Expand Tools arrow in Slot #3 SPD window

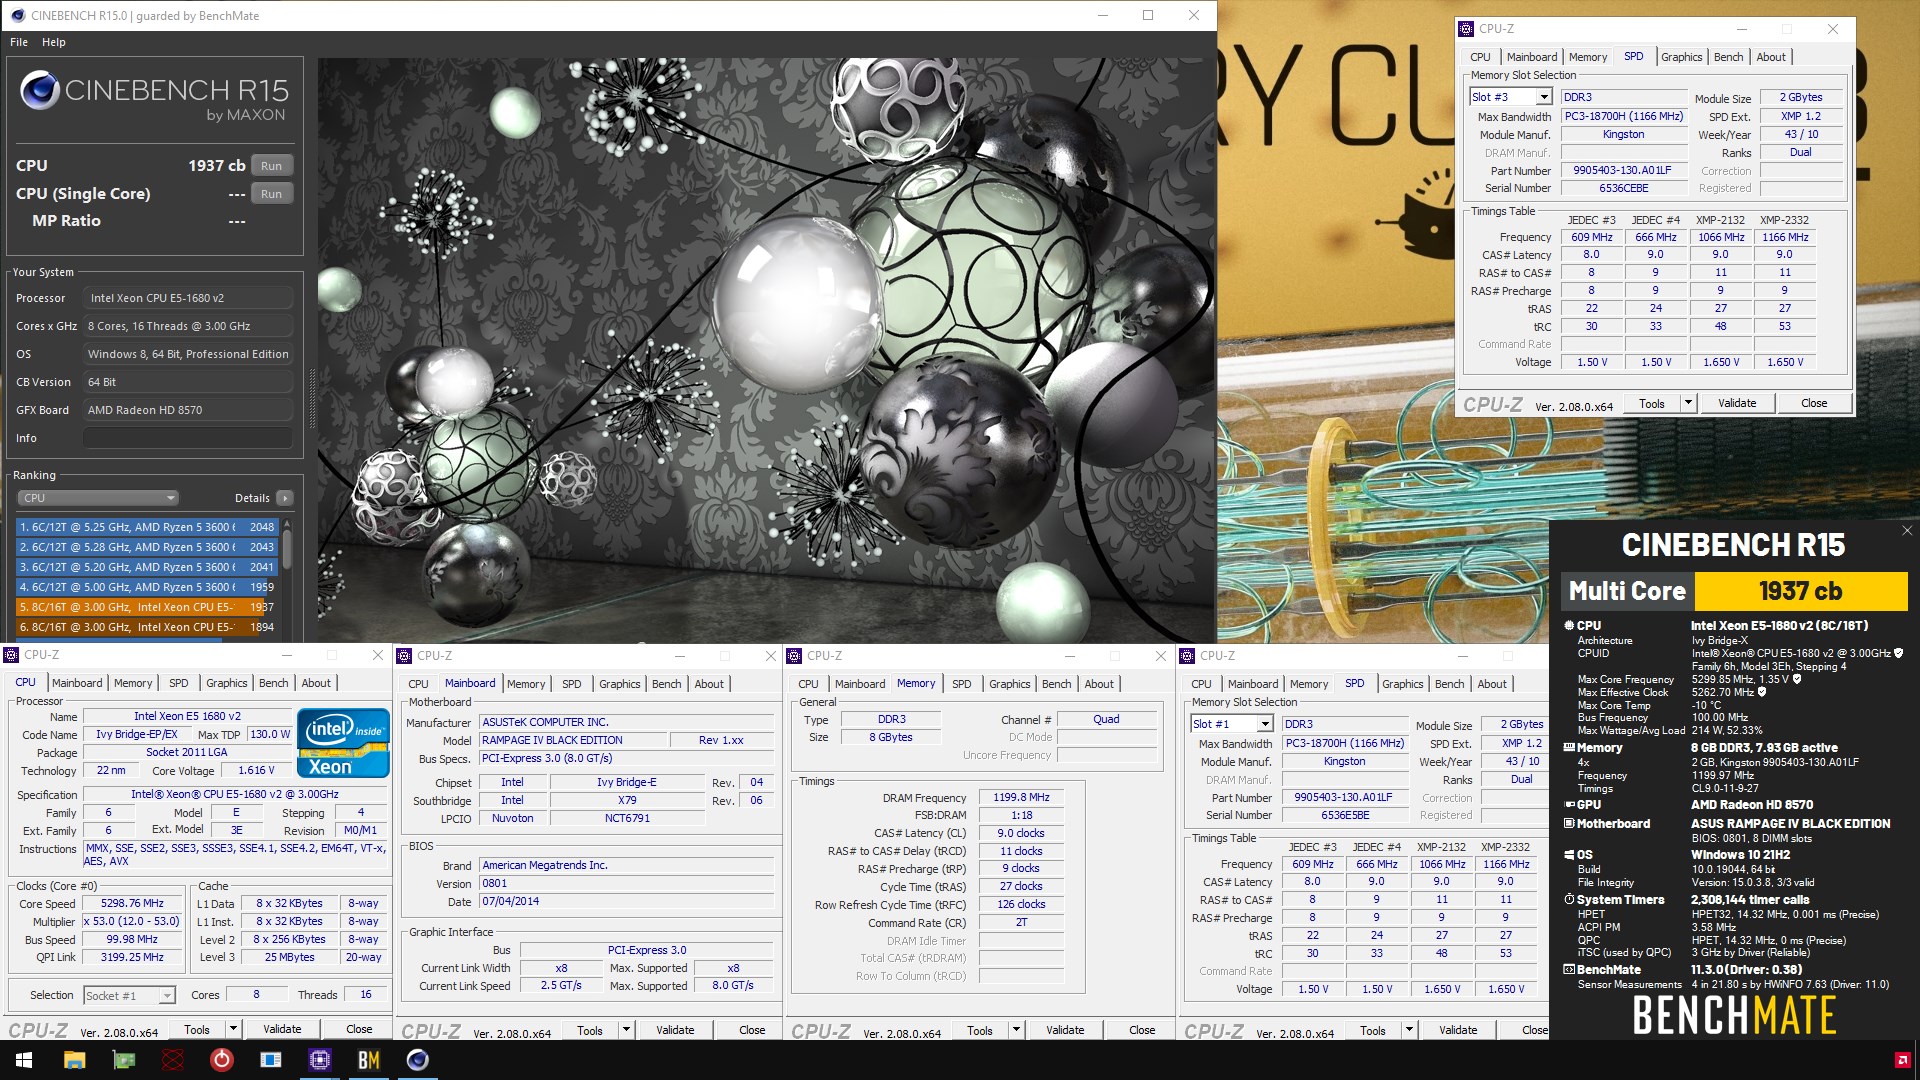point(1689,403)
